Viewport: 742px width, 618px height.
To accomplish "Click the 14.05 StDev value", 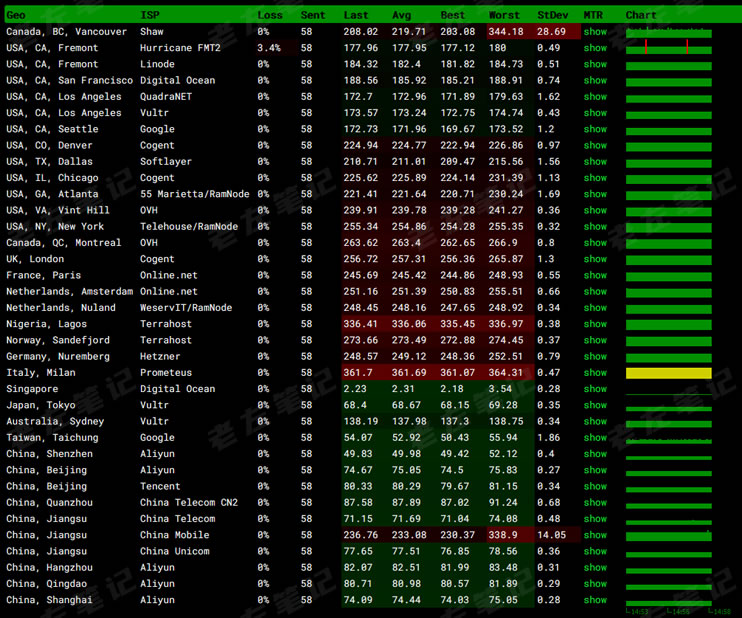I will [x=551, y=535].
